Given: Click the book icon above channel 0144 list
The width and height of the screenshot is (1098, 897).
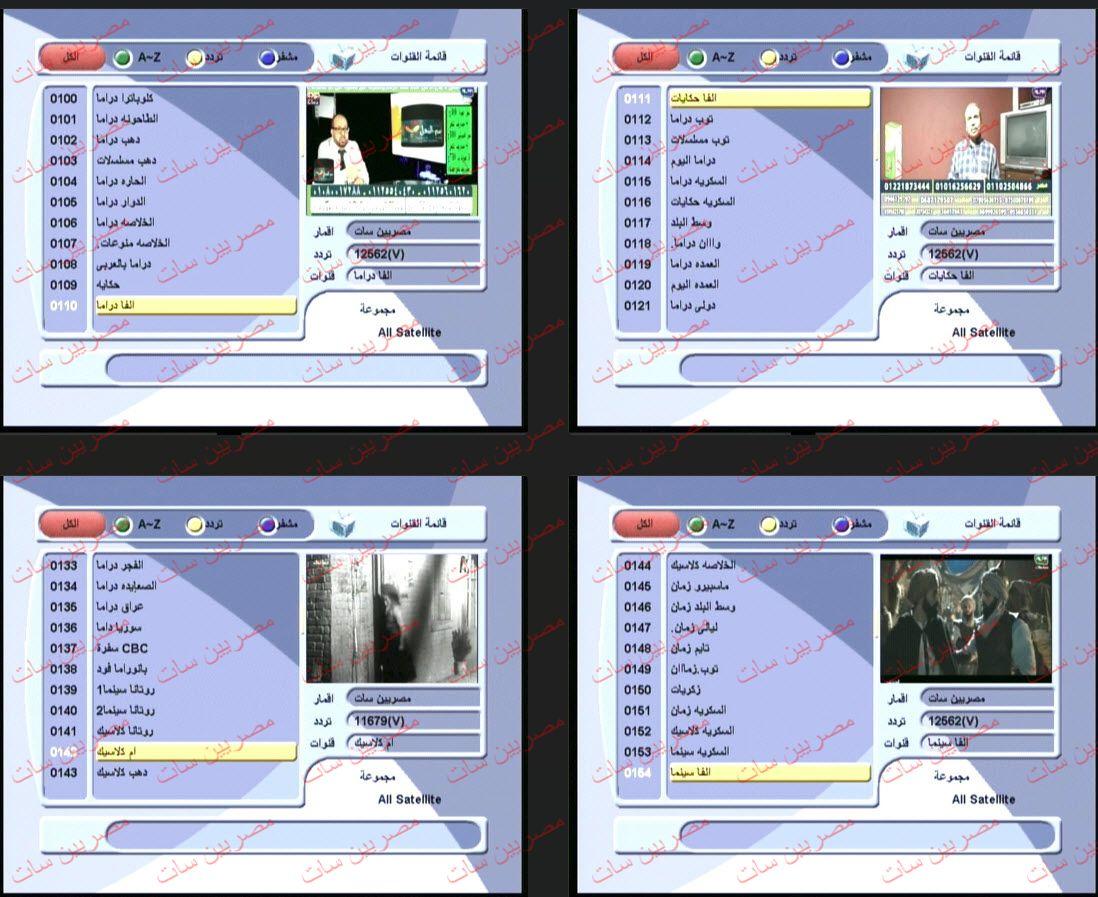Looking at the screenshot, I should 915,525.
